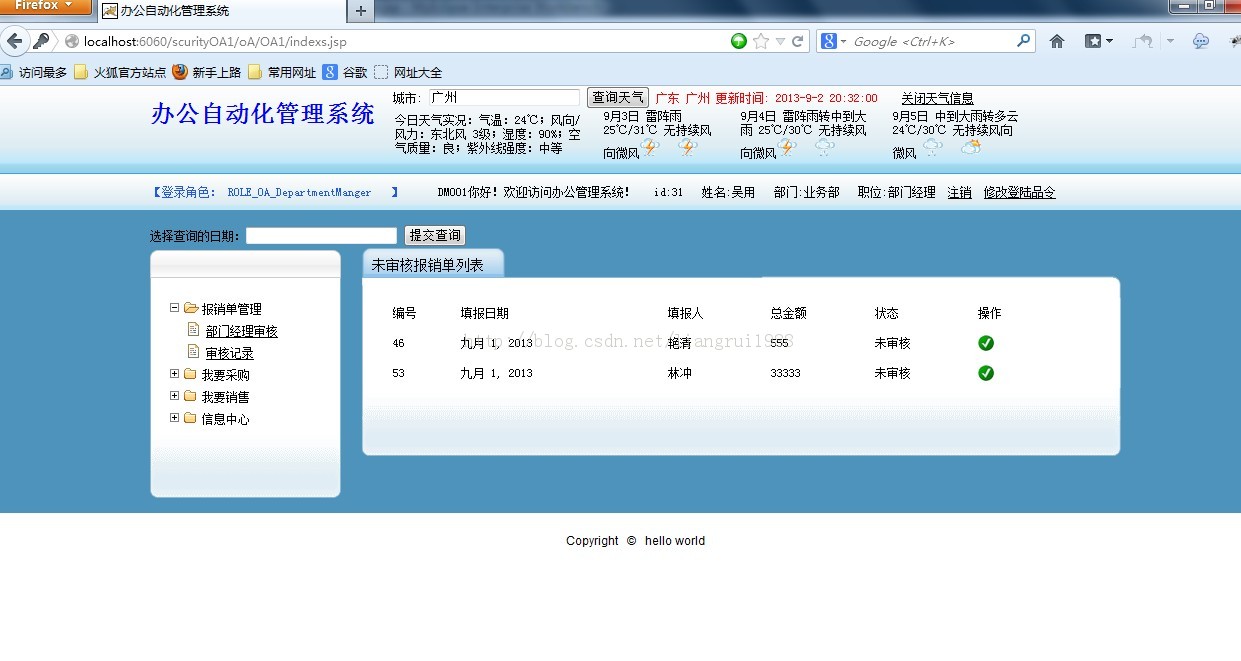The height and width of the screenshot is (661, 1241).
Task: Click the 信息中心 folder icon
Action: click(x=190, y=418)
